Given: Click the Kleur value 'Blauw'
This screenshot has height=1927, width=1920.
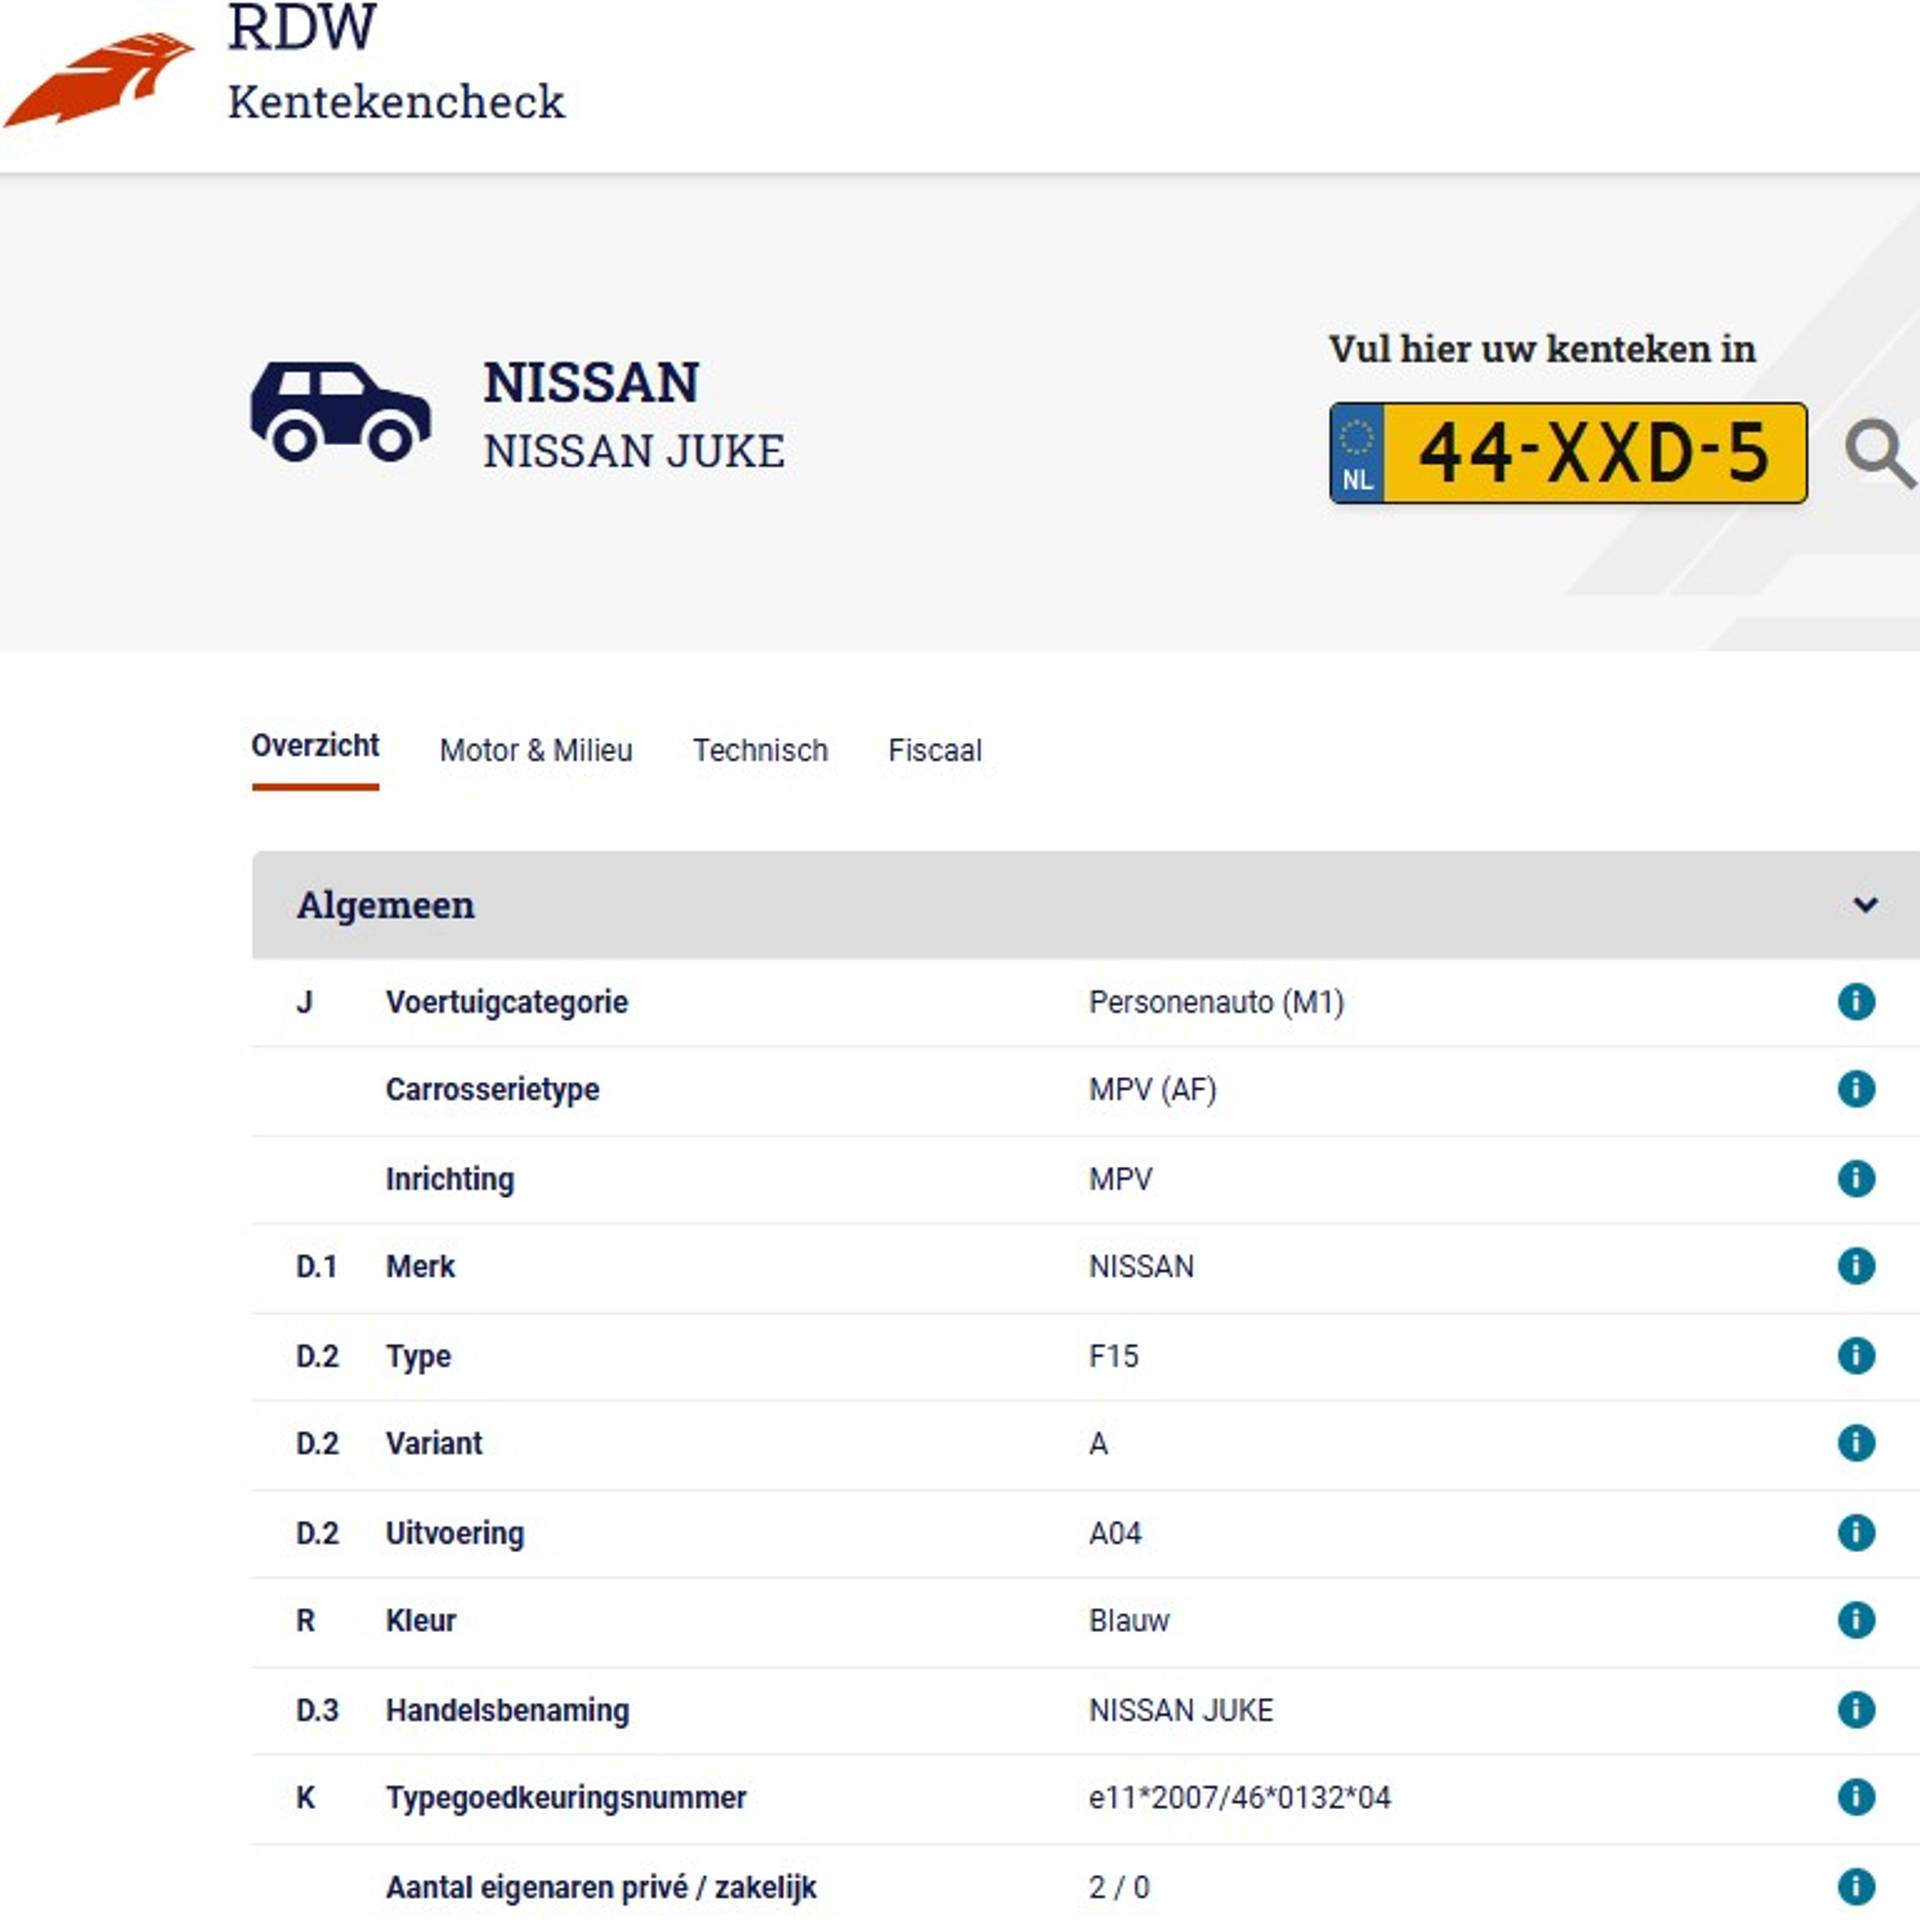Looking at the screenshot, I should [1129, 1620].
